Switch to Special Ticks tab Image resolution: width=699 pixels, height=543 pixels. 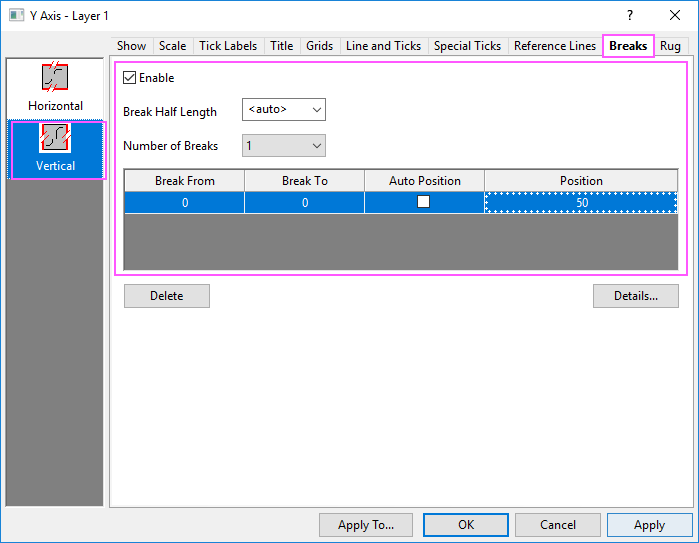tap(467, 46)
